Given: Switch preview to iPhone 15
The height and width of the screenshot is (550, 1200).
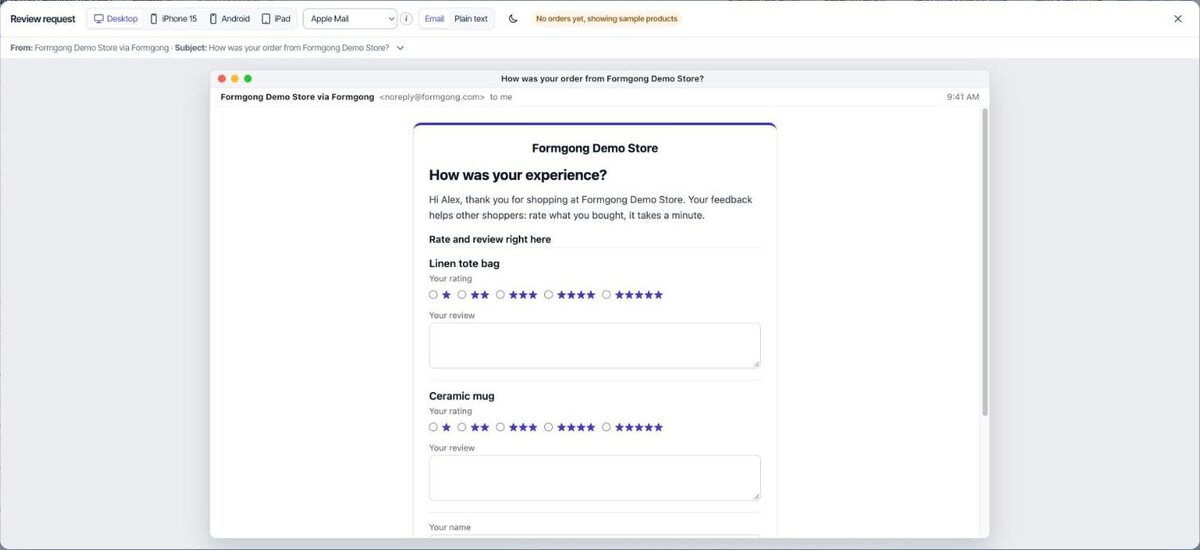Looking at the screenshot, I should coord(173,19).
